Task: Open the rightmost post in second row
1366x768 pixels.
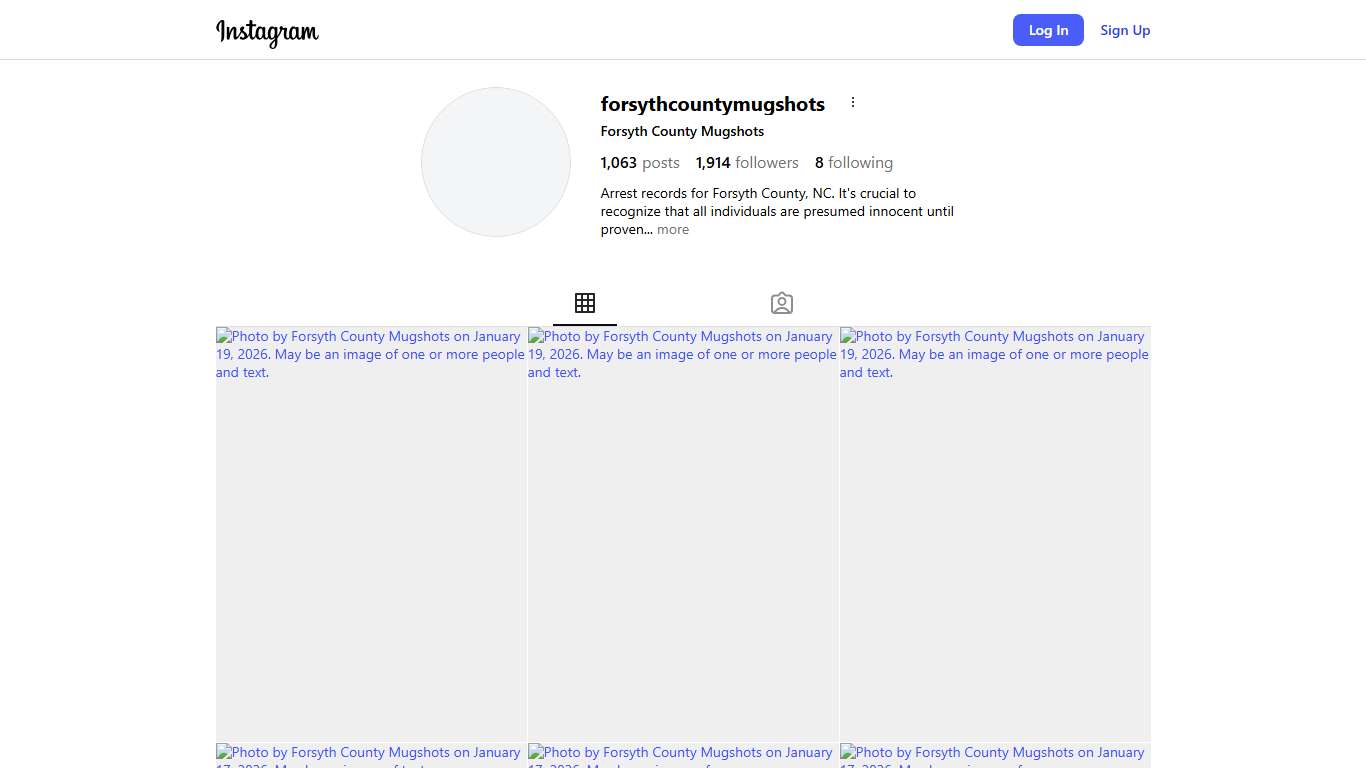Action: [995, 756]
